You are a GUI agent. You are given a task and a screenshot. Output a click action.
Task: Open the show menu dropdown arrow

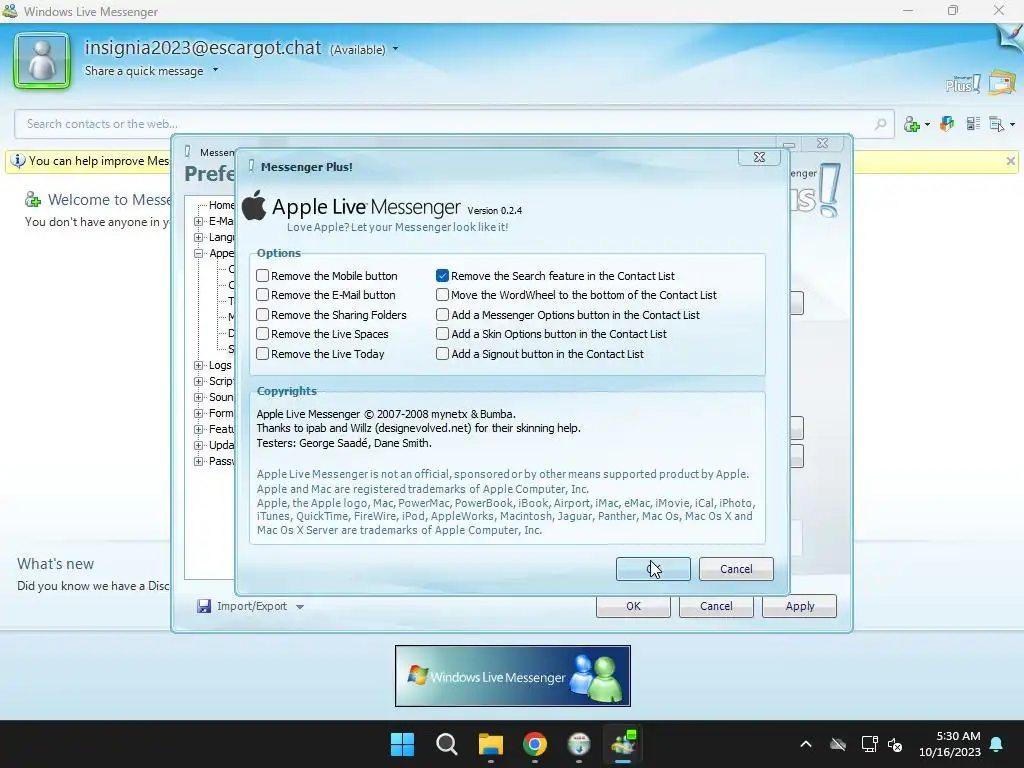pyautogui.click(x=1012, y=124)
